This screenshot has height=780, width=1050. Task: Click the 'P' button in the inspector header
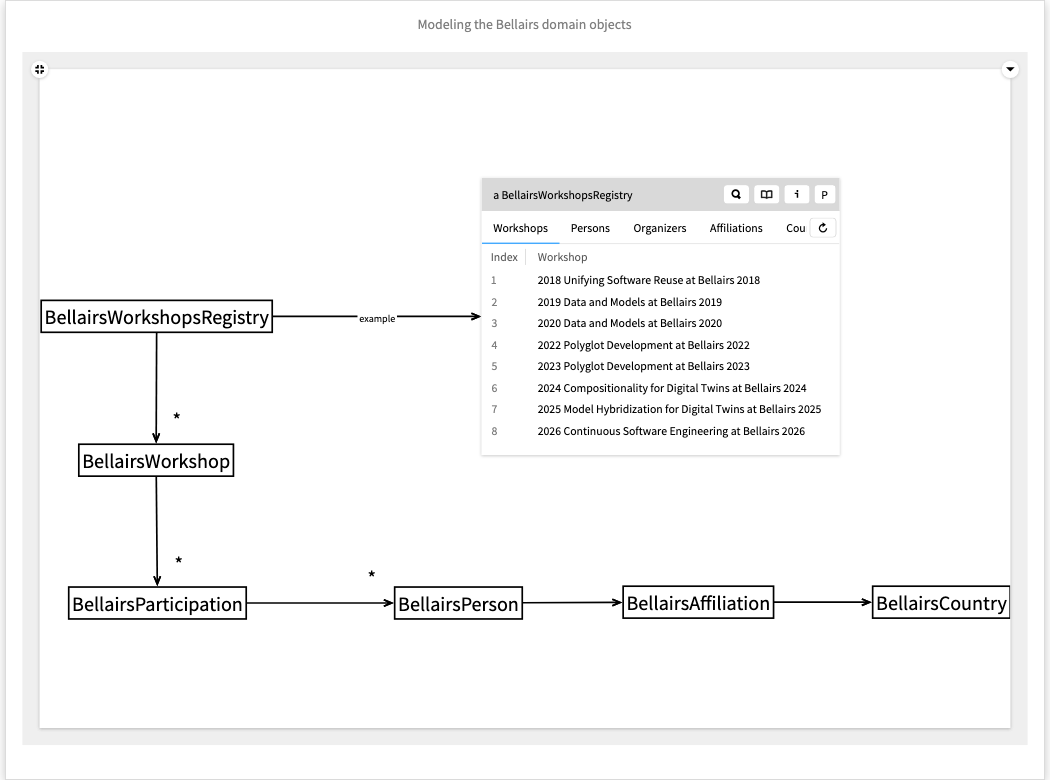[x=825, y=195]
